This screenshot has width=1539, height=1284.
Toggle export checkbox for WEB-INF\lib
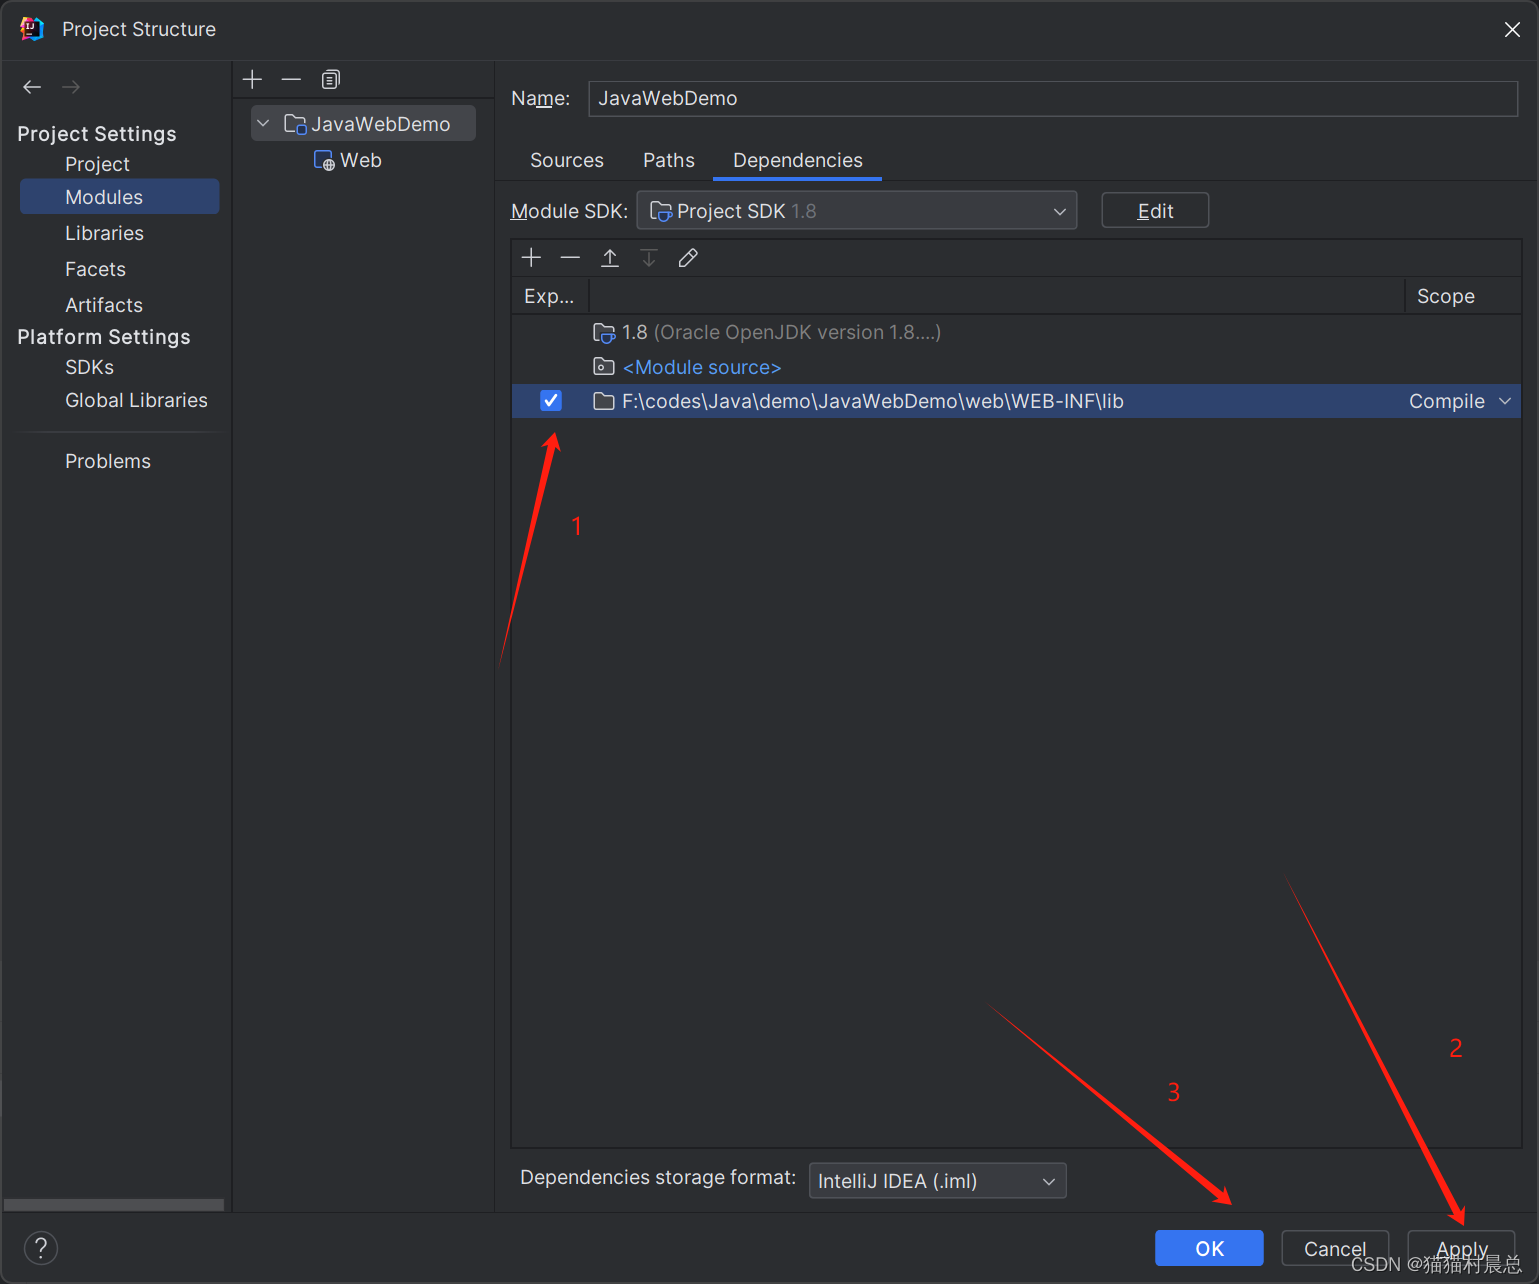551,401
